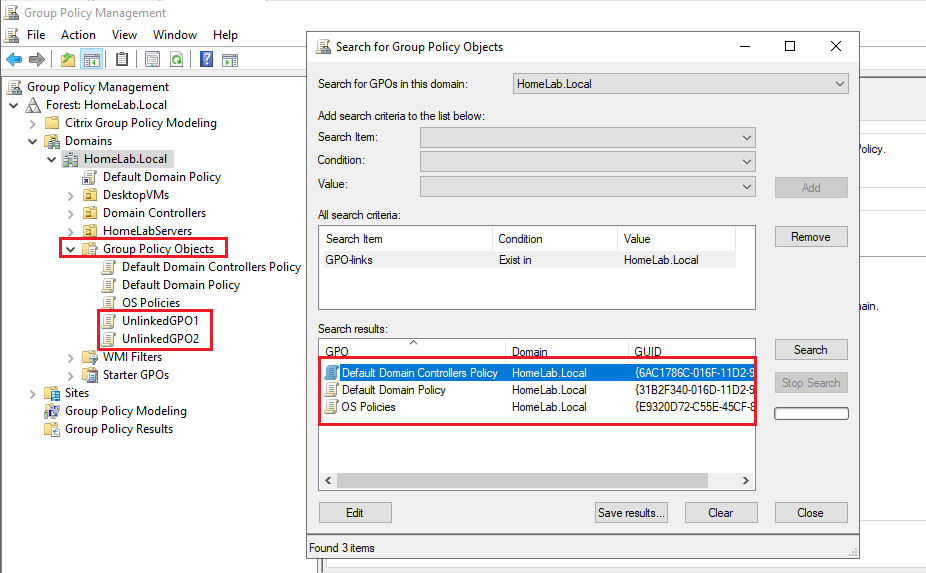
Task: Click the Domains node icon in tree
Action: 52,141
